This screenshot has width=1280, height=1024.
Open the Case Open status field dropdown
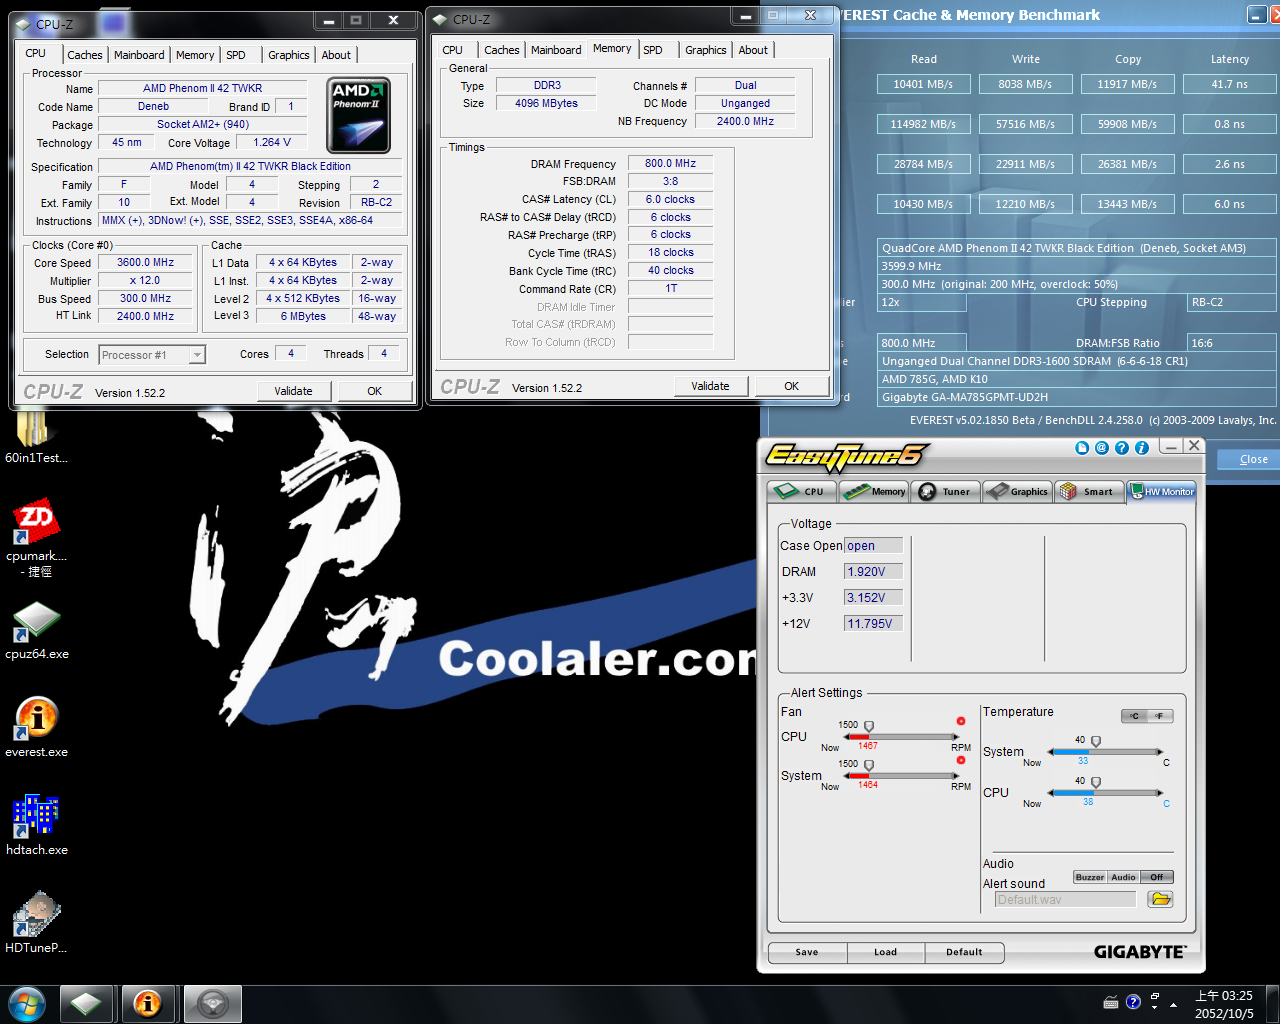[x=873, y=545]
